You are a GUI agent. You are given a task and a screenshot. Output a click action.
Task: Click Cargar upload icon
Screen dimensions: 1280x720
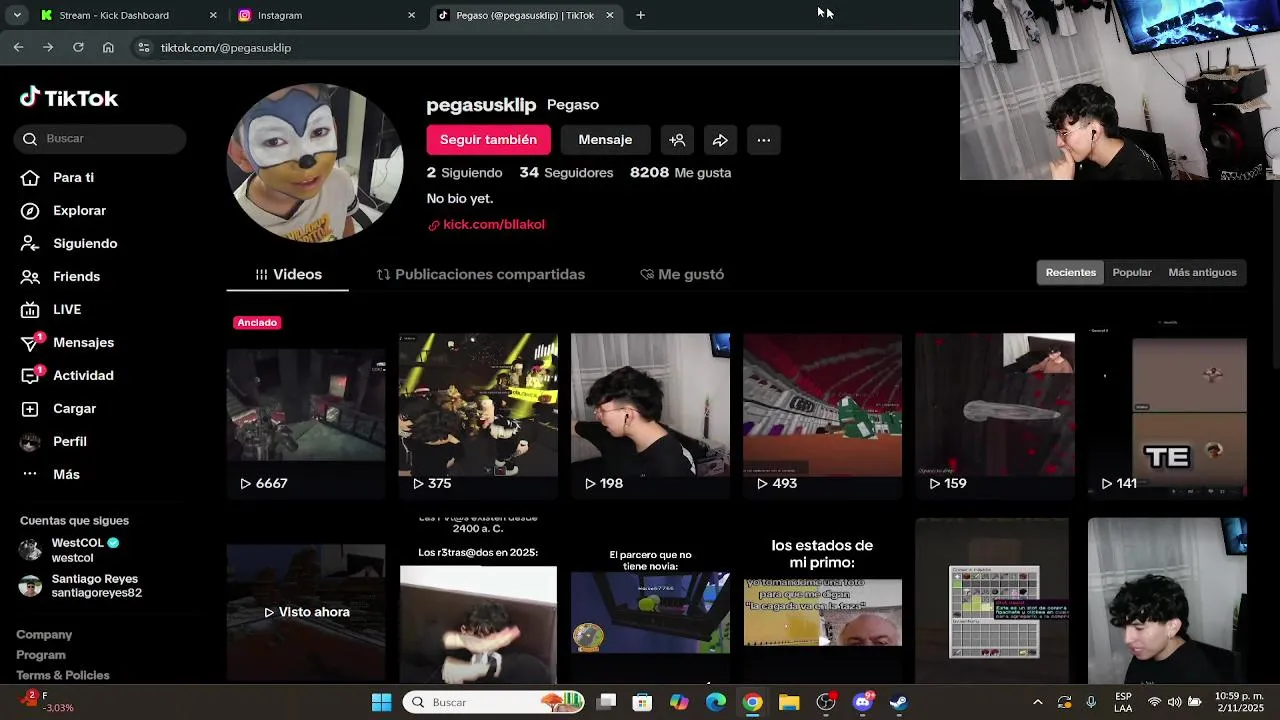tap(30, 408)
